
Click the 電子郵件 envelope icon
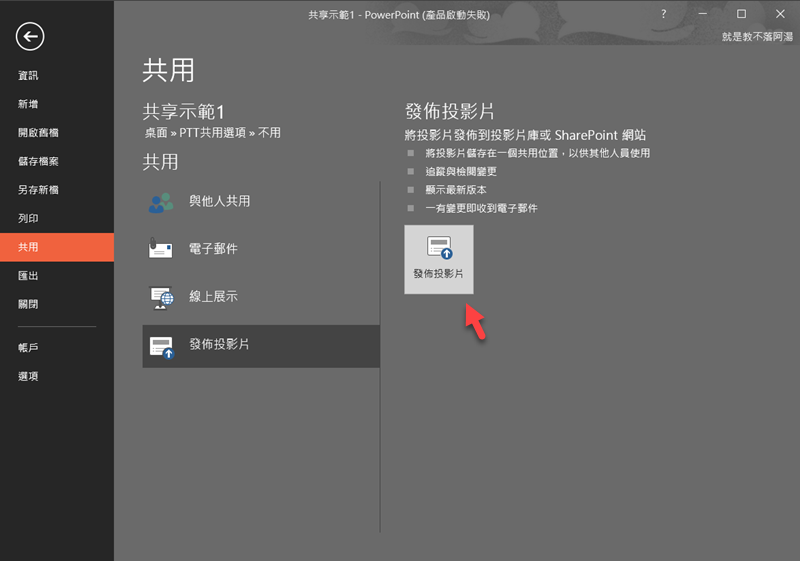point(160,248)
